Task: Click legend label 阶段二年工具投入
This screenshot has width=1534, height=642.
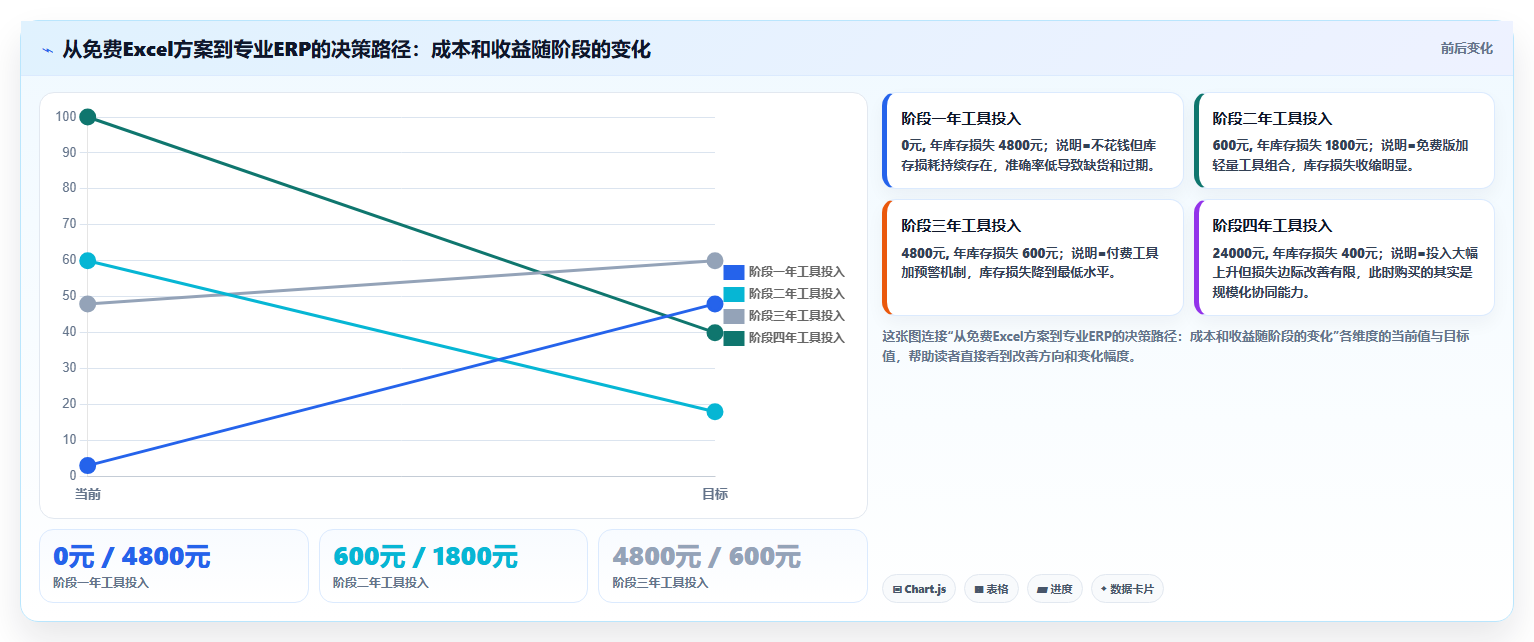Action: (x=797, y=294)
